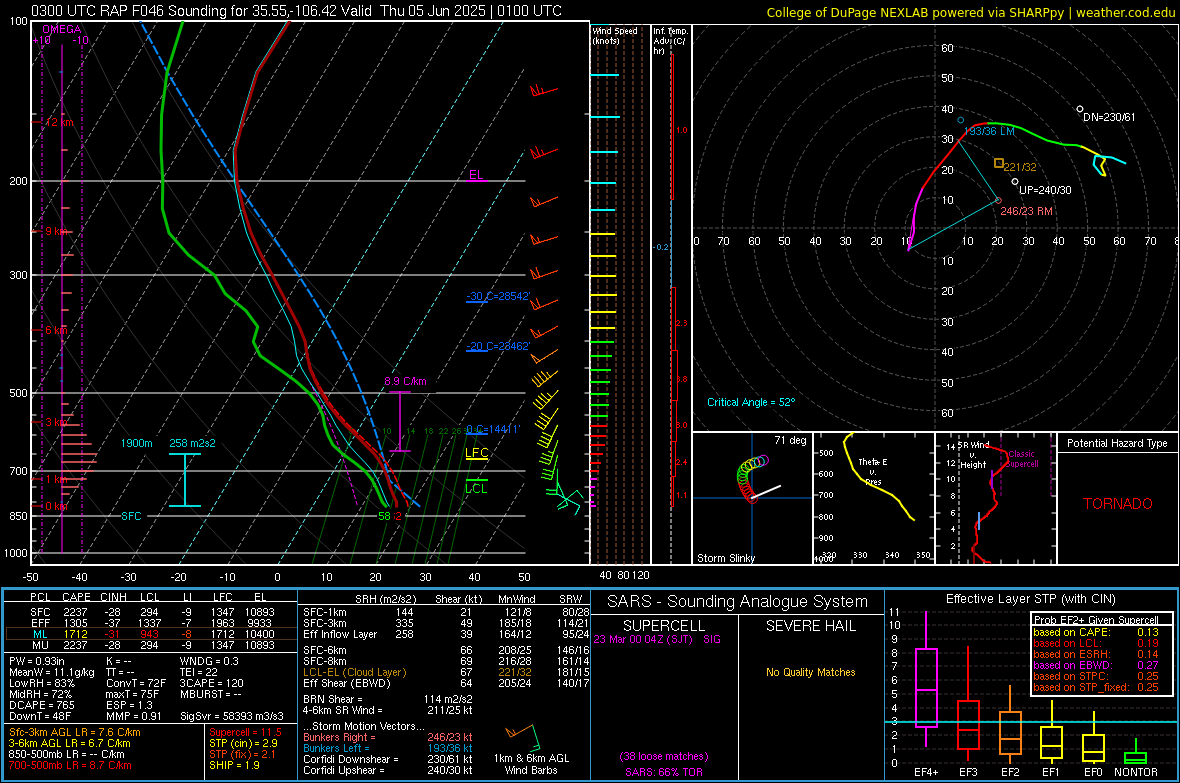This screenshot has height=783, width=1180.
Task: Click the Wind Speed (knots) panel header
Action: click(x=615, y=35)
